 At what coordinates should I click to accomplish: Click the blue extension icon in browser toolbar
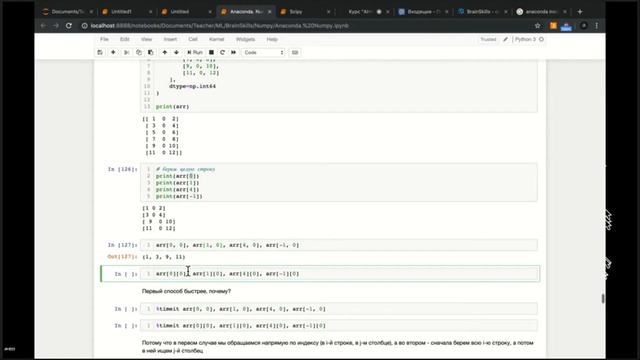pyautogui.click(x=566, y=26)
